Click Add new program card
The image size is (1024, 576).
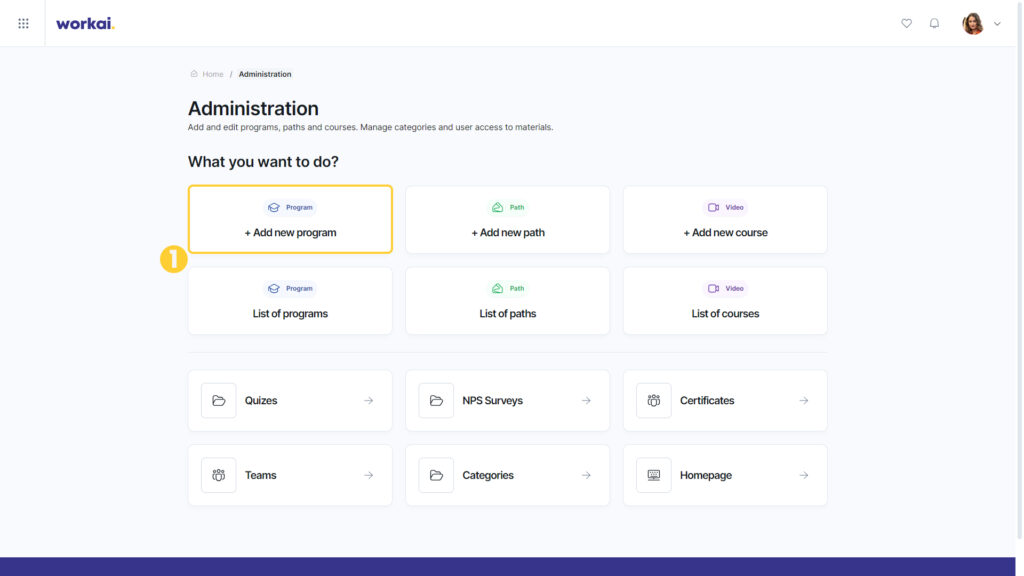(290, 219)
